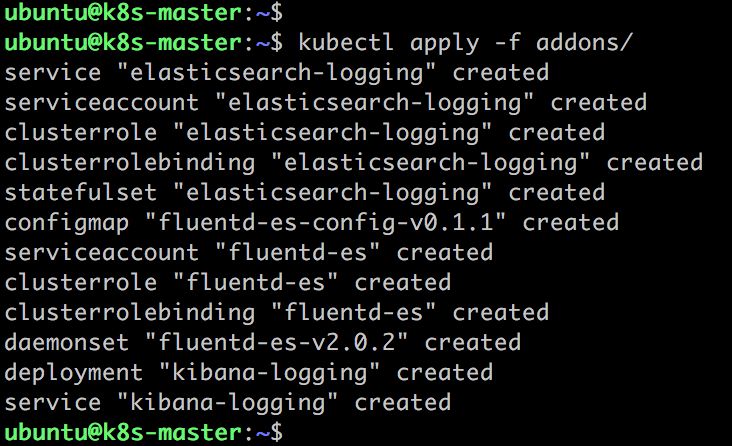Click the daemonset fluentd-es-v2.0.2 line
732x446 pixels.
[263, 342]
